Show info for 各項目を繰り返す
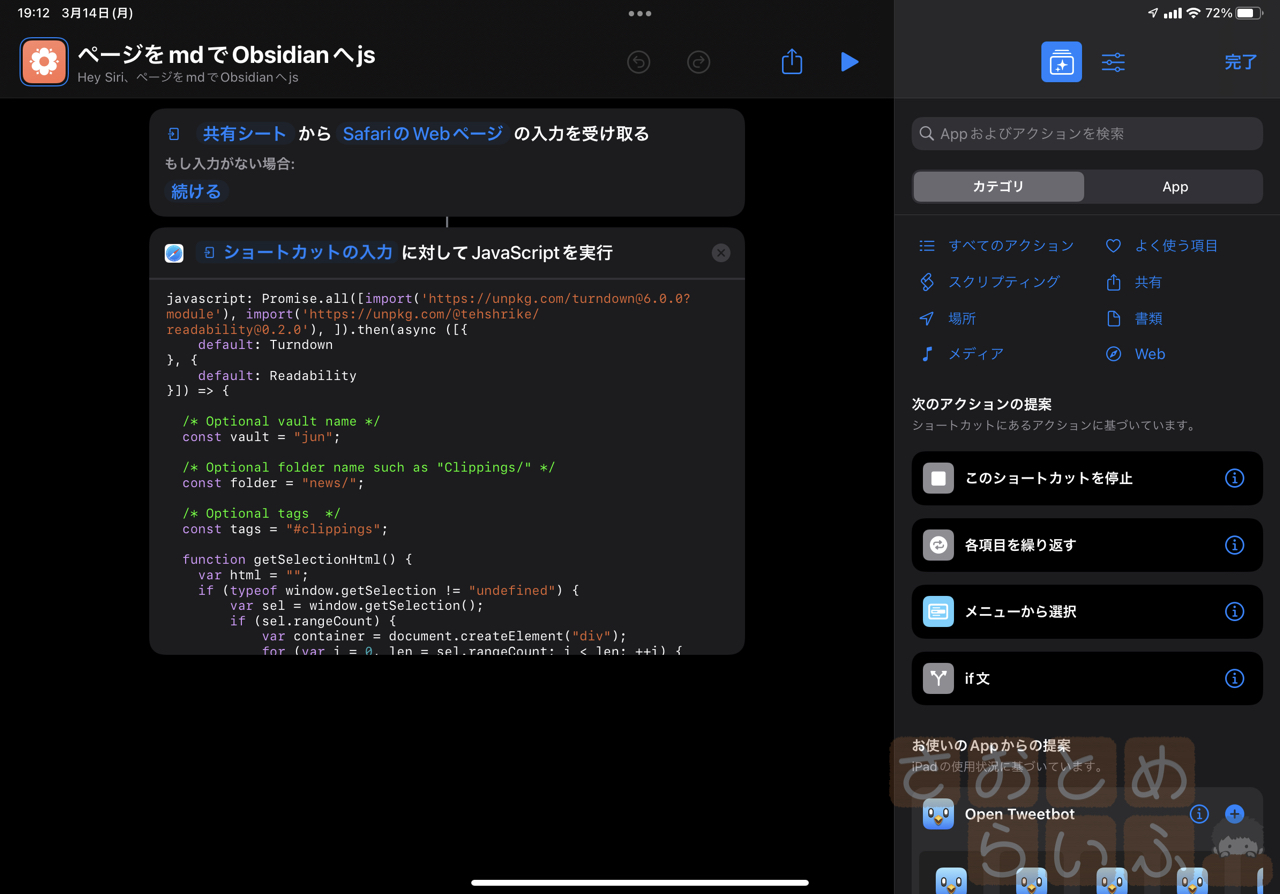Screen dimensions: 1280x894 tap(1235, 545)
